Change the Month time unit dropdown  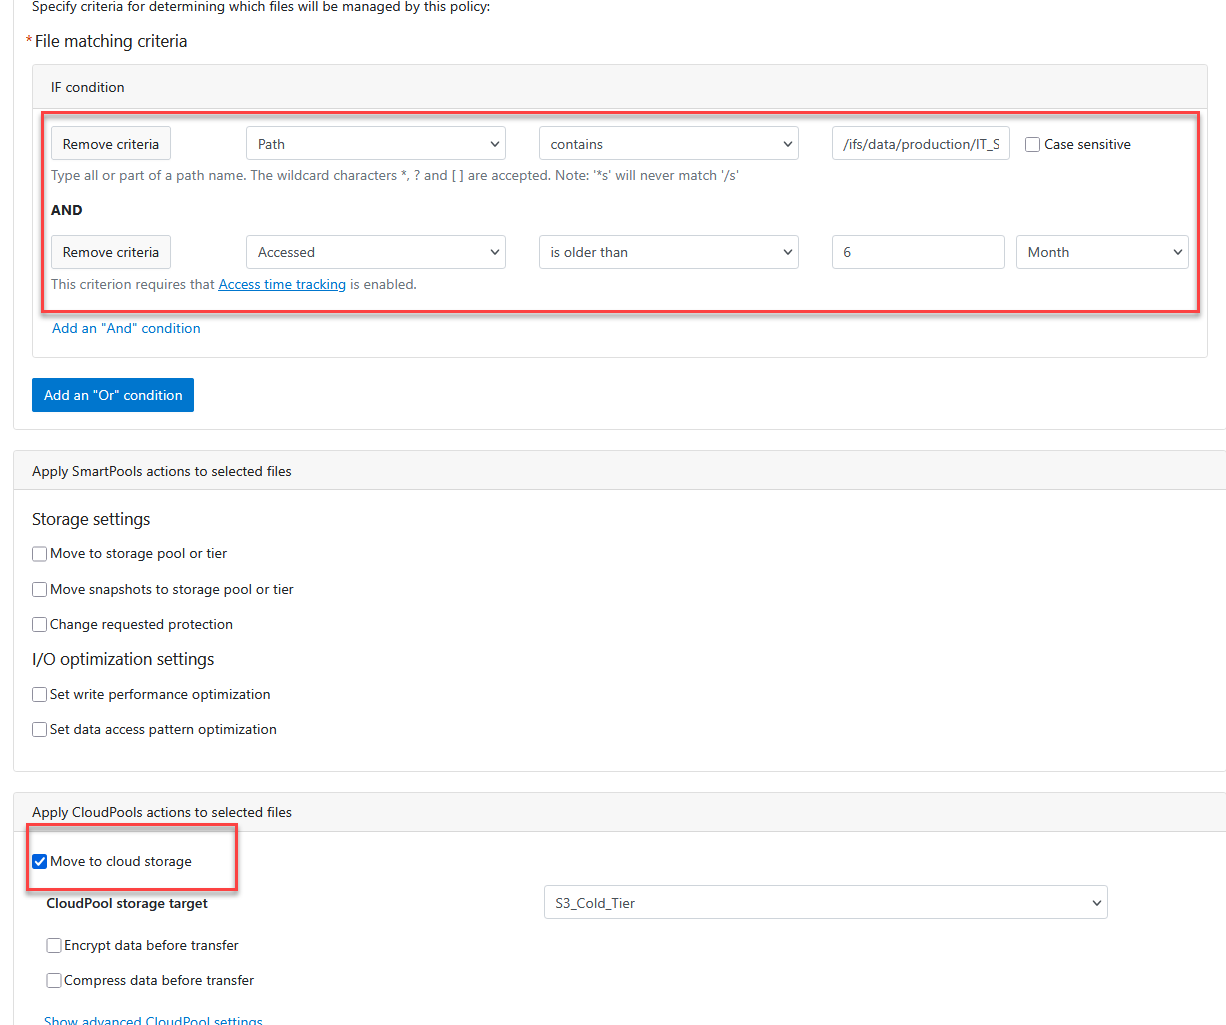click(1101, 252)
